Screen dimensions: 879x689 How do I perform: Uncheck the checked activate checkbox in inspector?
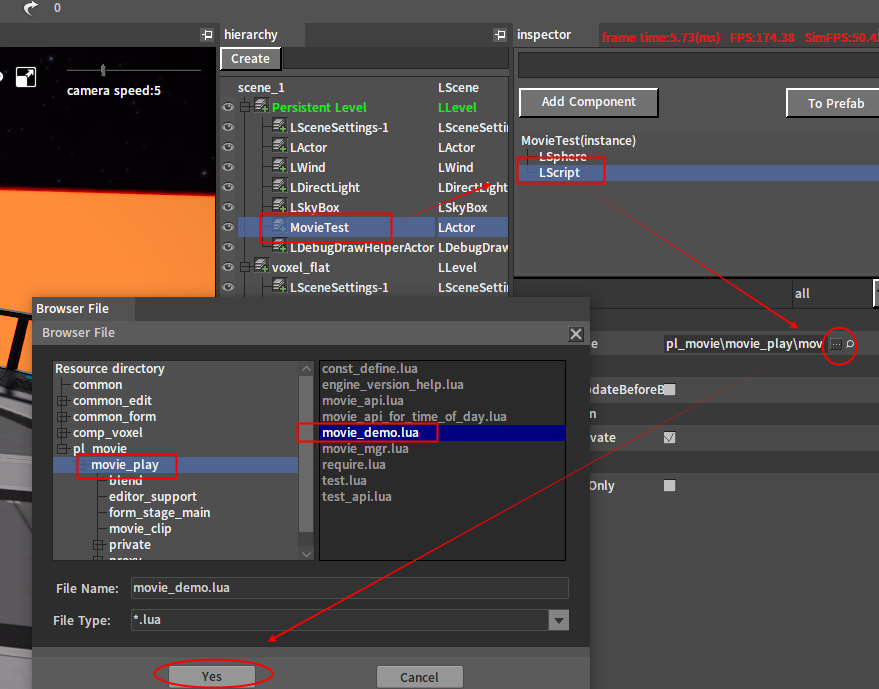[669, 438]
